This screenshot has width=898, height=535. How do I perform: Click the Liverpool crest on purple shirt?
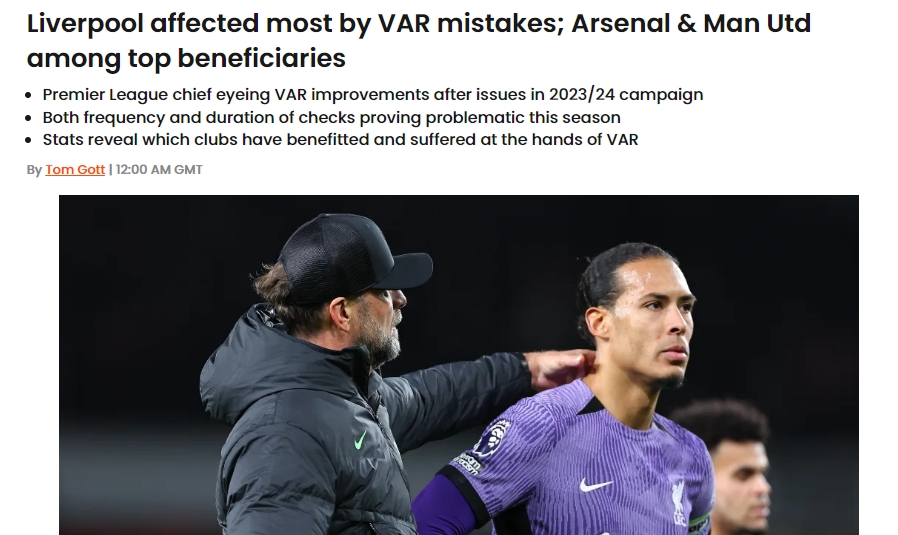679,502
